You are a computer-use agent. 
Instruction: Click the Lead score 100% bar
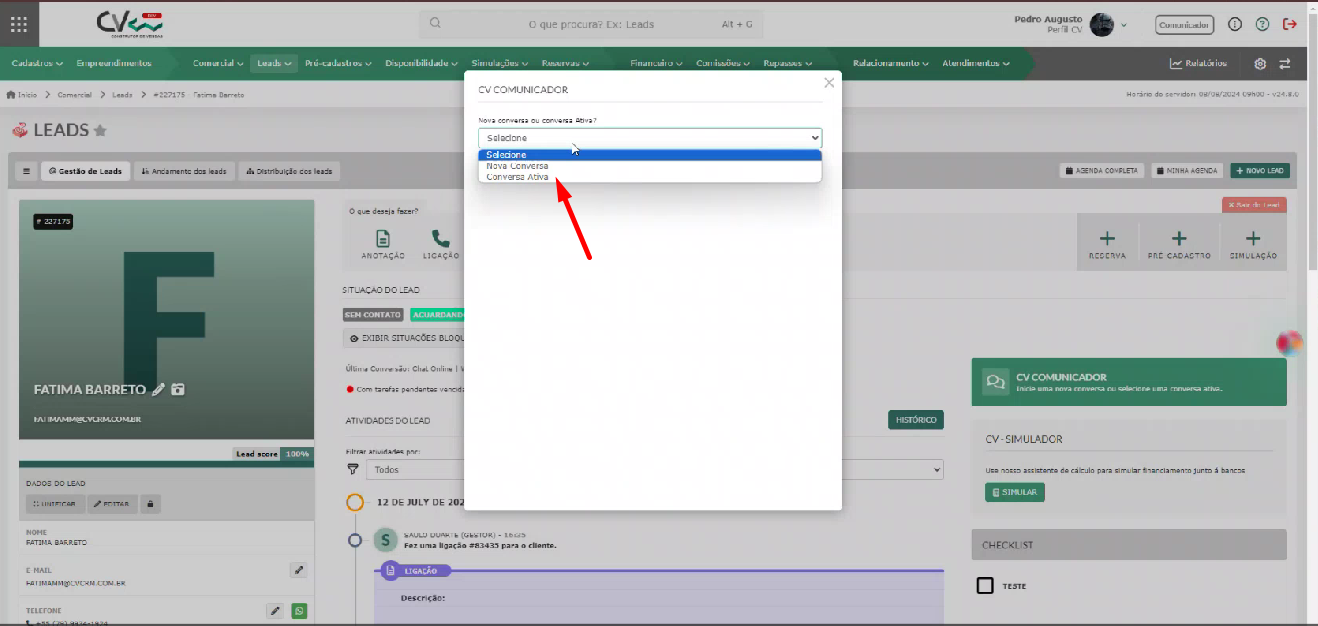click(x=273, y=454)
